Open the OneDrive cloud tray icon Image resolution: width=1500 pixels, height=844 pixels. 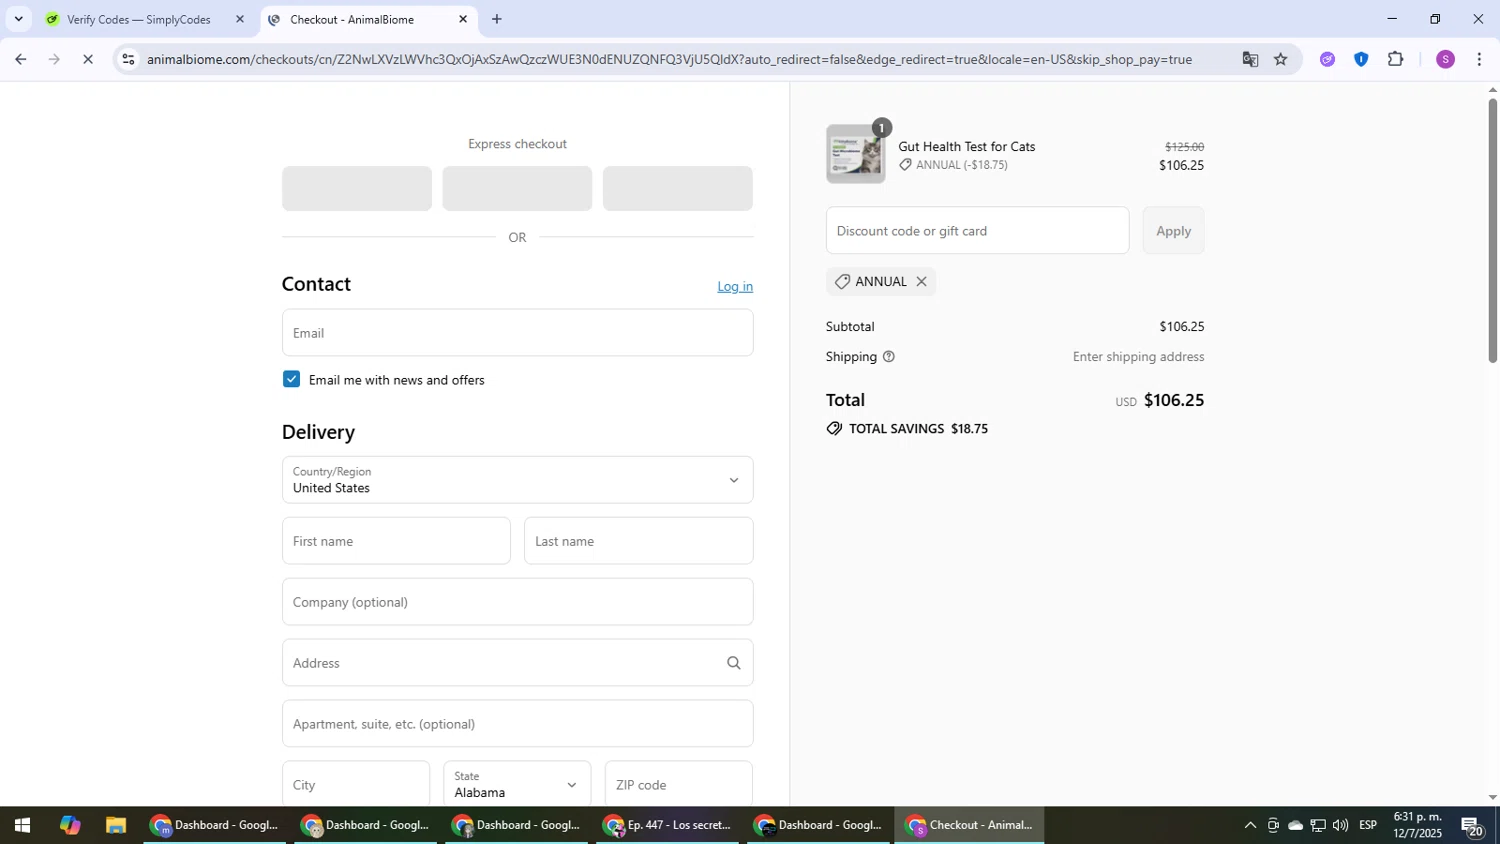coord(1296,826)
